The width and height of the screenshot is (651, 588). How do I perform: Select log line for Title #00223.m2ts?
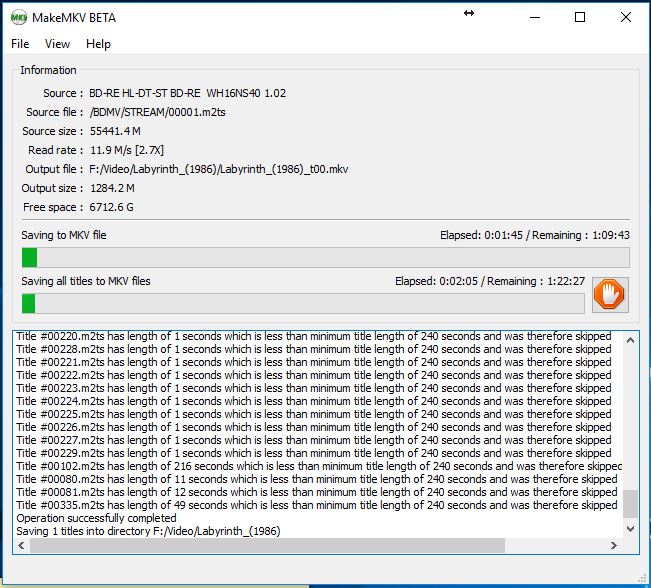coord(314,388)
